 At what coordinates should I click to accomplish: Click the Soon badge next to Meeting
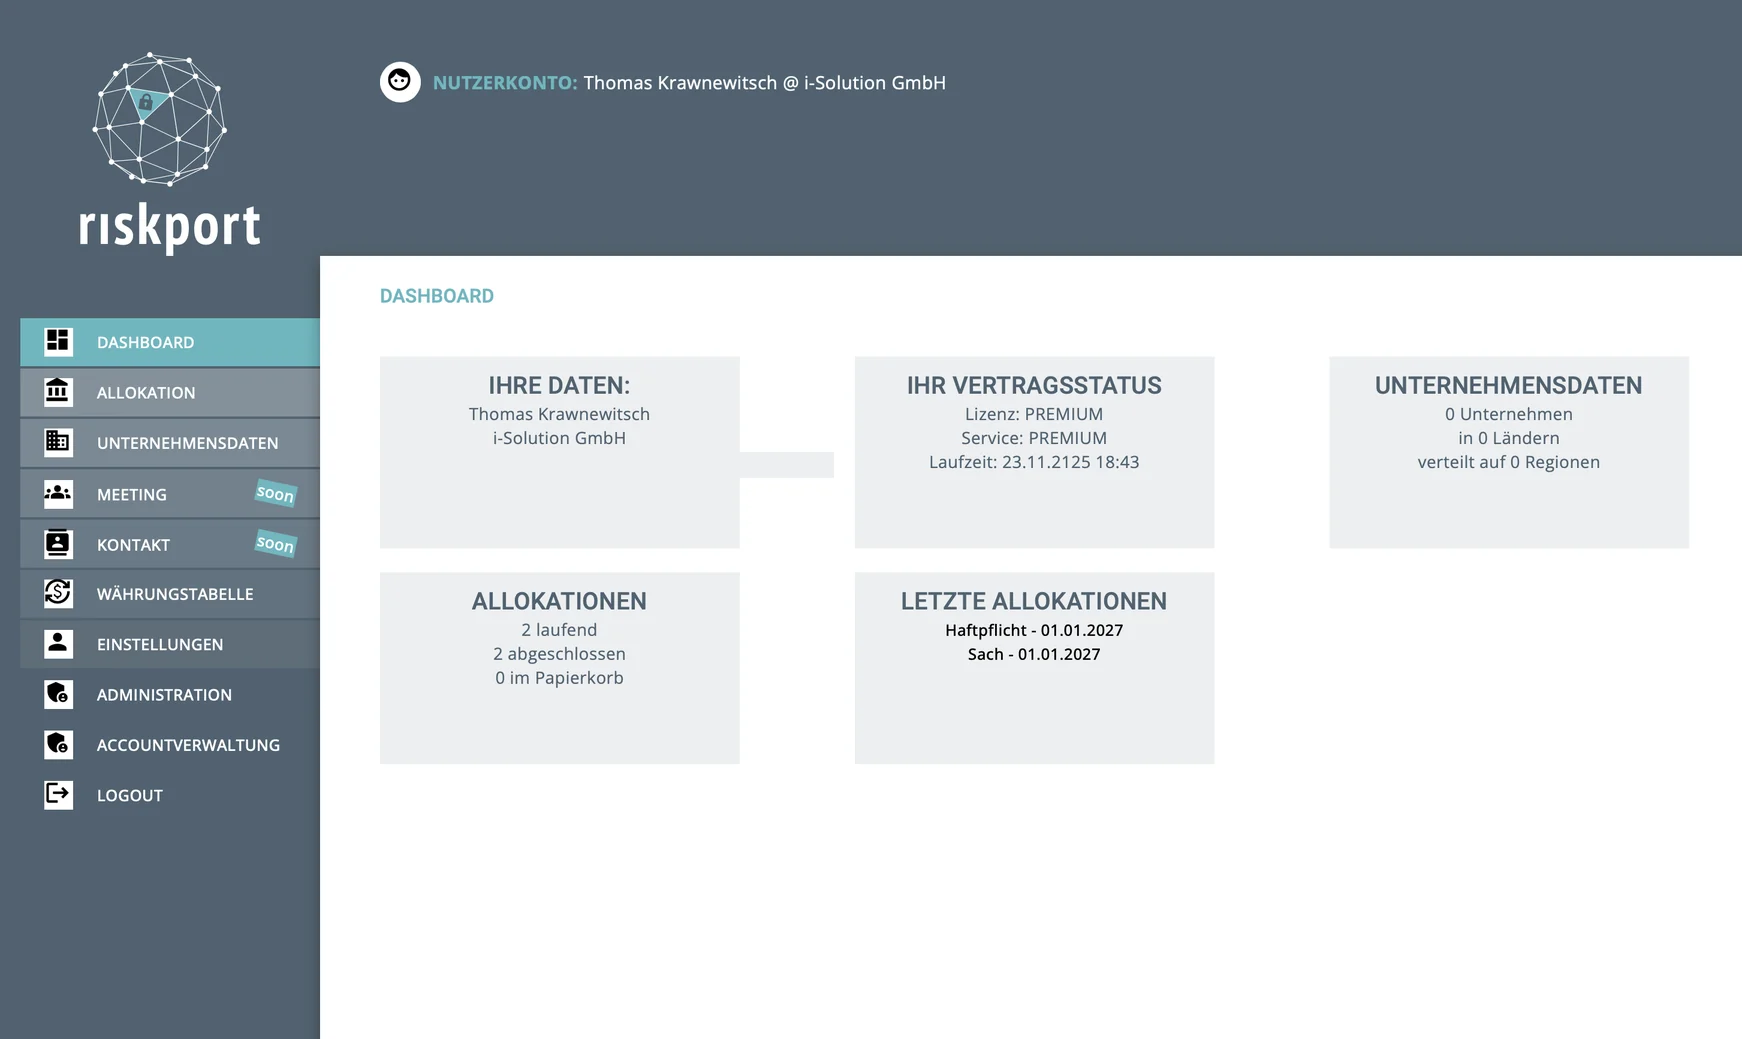(x=275, y=493)
